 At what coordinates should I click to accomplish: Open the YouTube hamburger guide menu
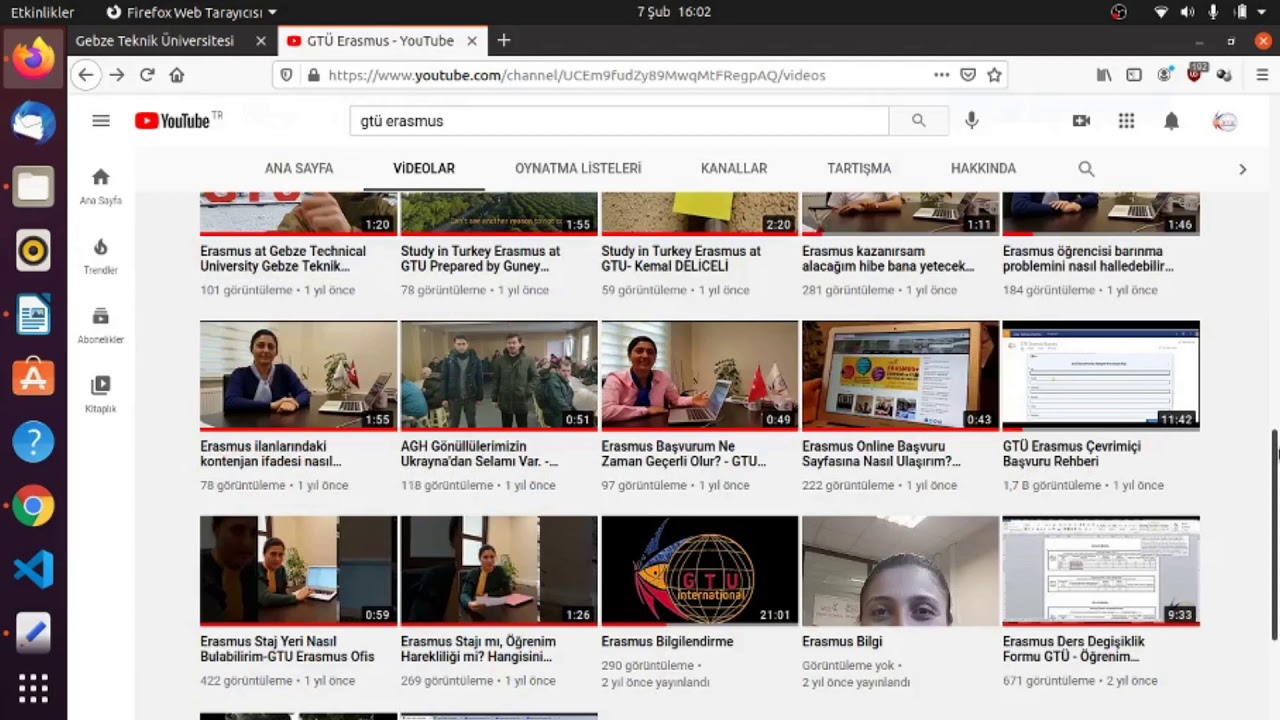(101, 121)
